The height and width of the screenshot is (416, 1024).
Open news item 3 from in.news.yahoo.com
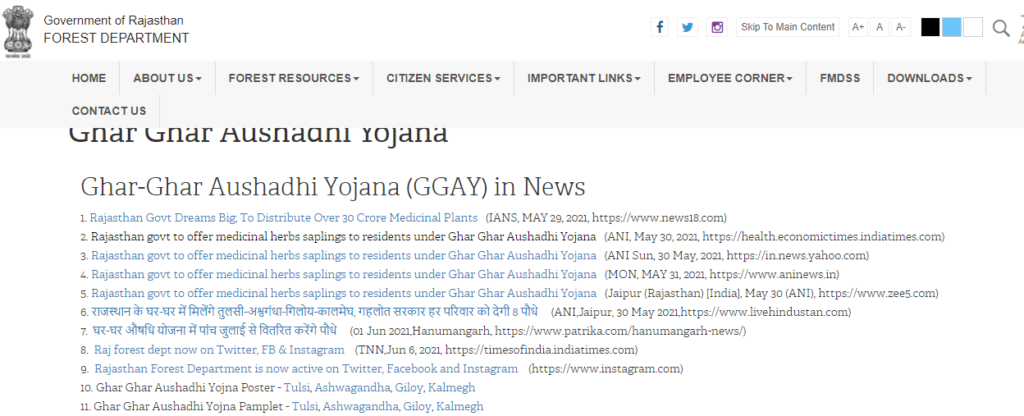pyautogui.click(x=344, y=255)
